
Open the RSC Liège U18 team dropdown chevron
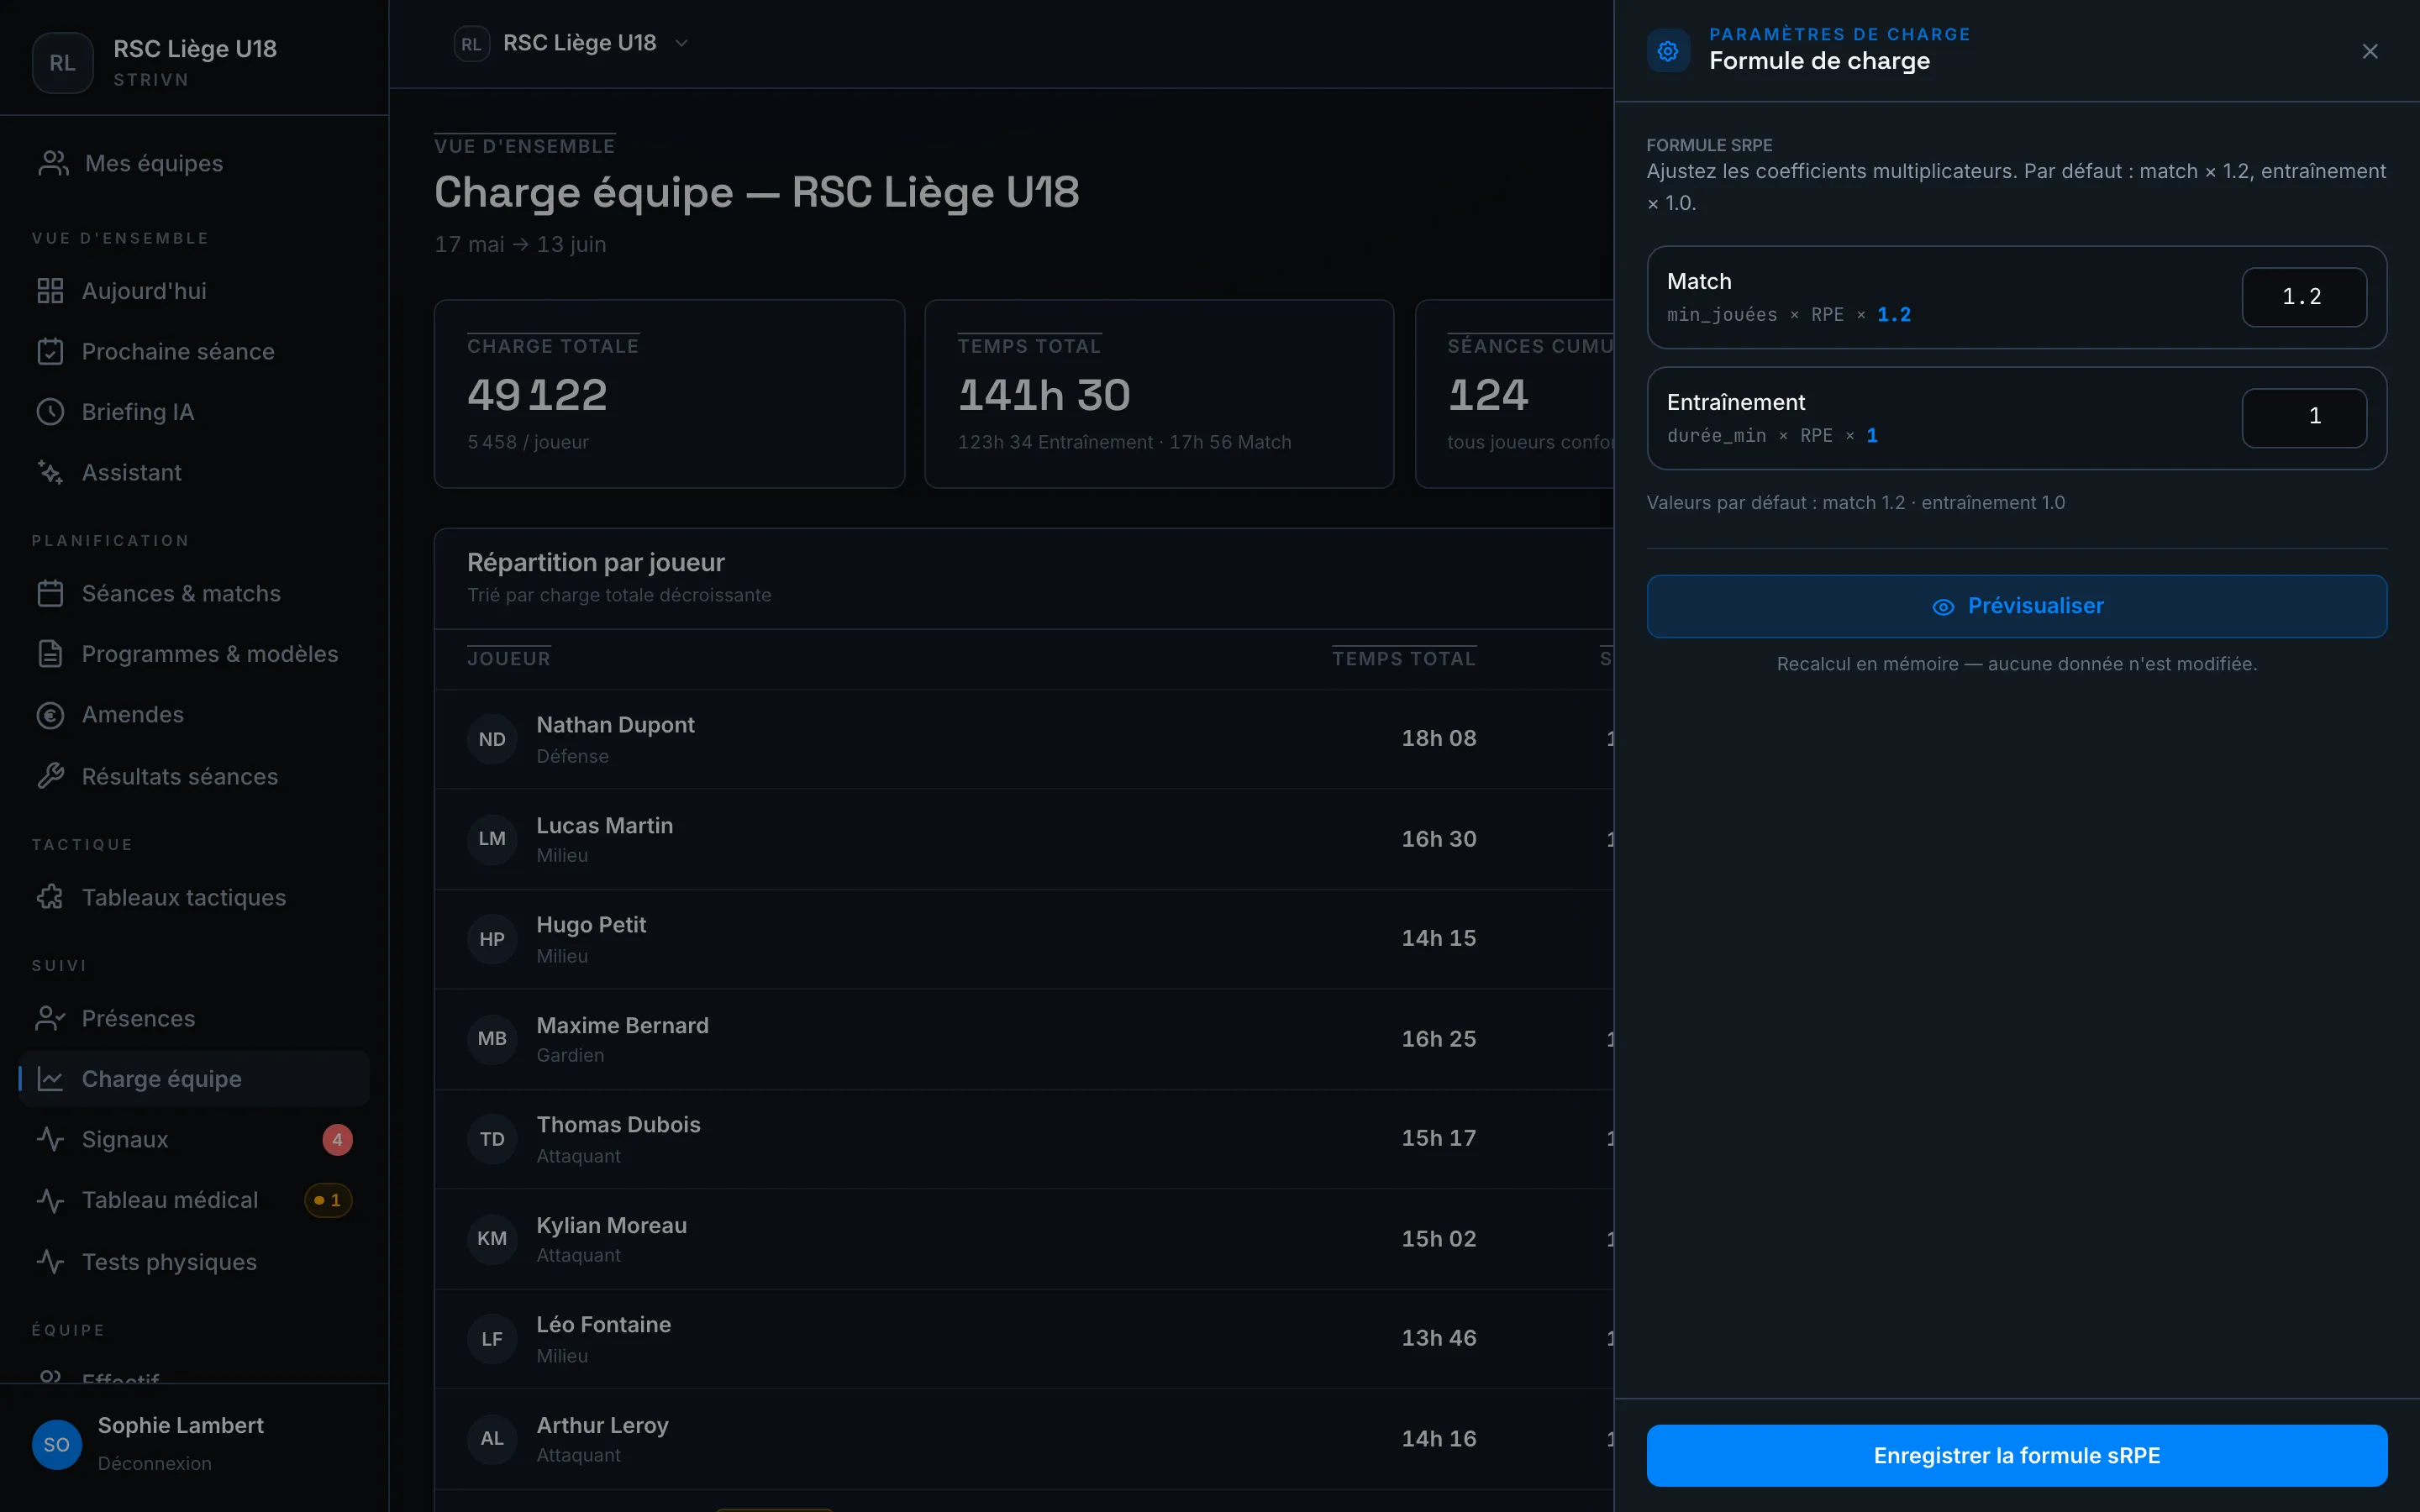coord(682,43)
